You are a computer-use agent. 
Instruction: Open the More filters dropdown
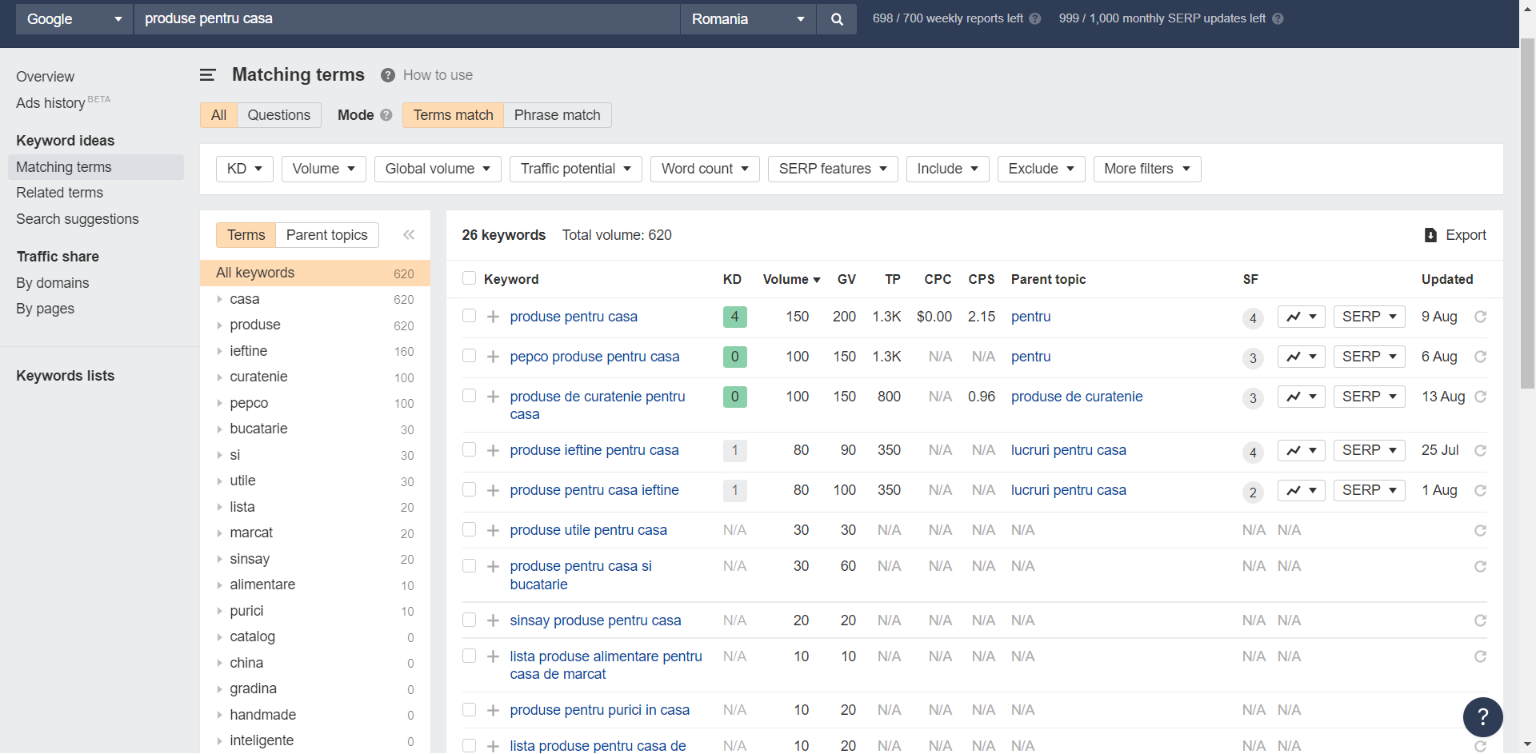(1147, 169)
